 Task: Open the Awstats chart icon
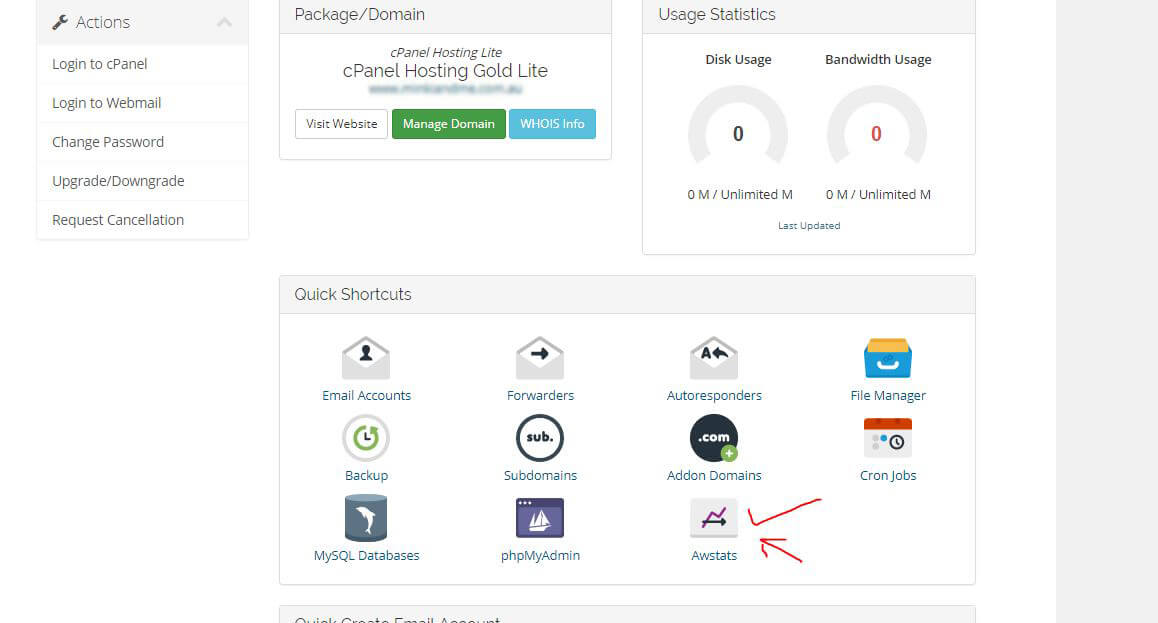tap(713, 518)
